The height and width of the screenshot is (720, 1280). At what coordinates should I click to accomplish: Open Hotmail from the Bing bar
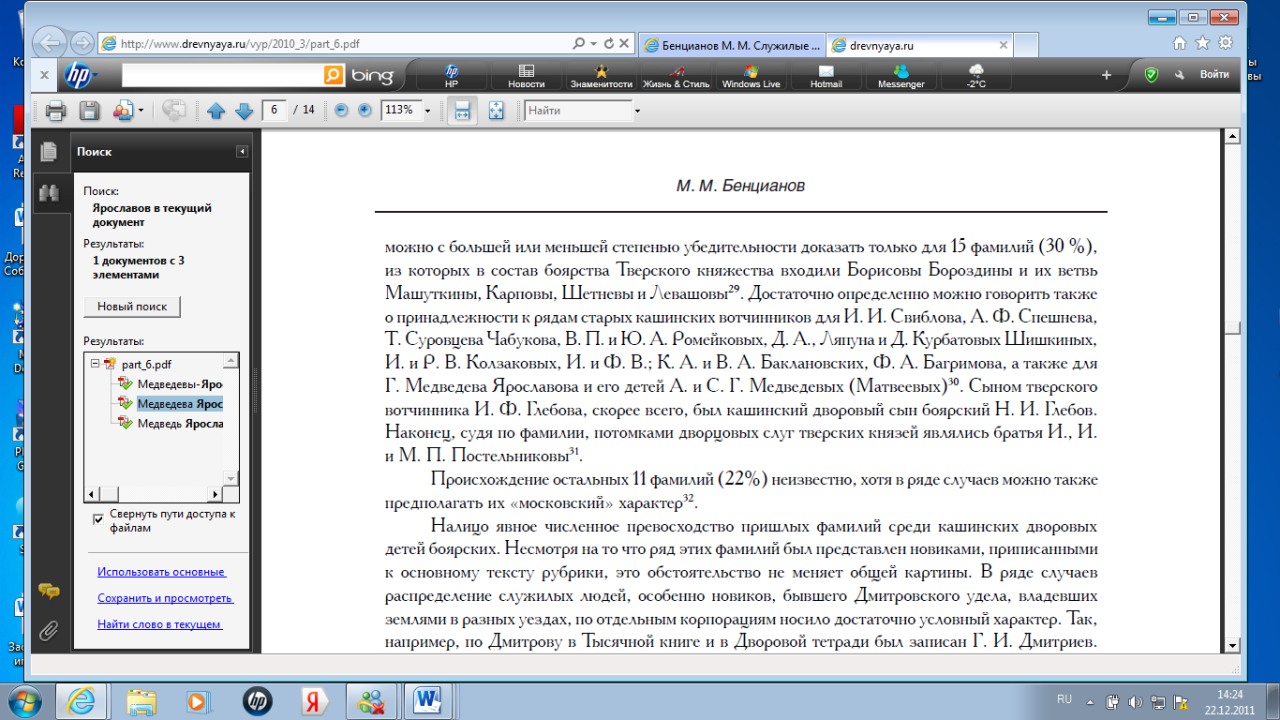tap(826, 77)
